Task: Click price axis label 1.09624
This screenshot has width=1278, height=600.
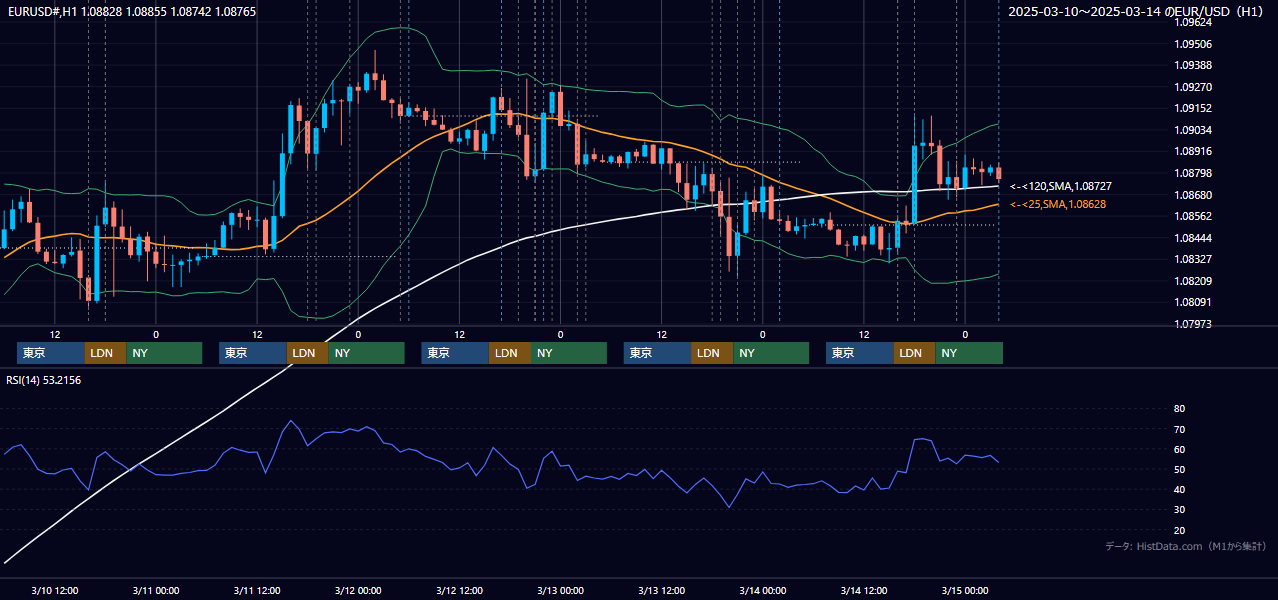Action: [1192, 22]
